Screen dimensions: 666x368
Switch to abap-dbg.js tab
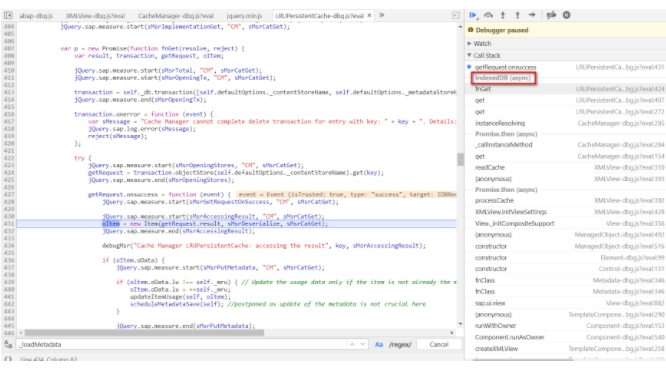36,16
